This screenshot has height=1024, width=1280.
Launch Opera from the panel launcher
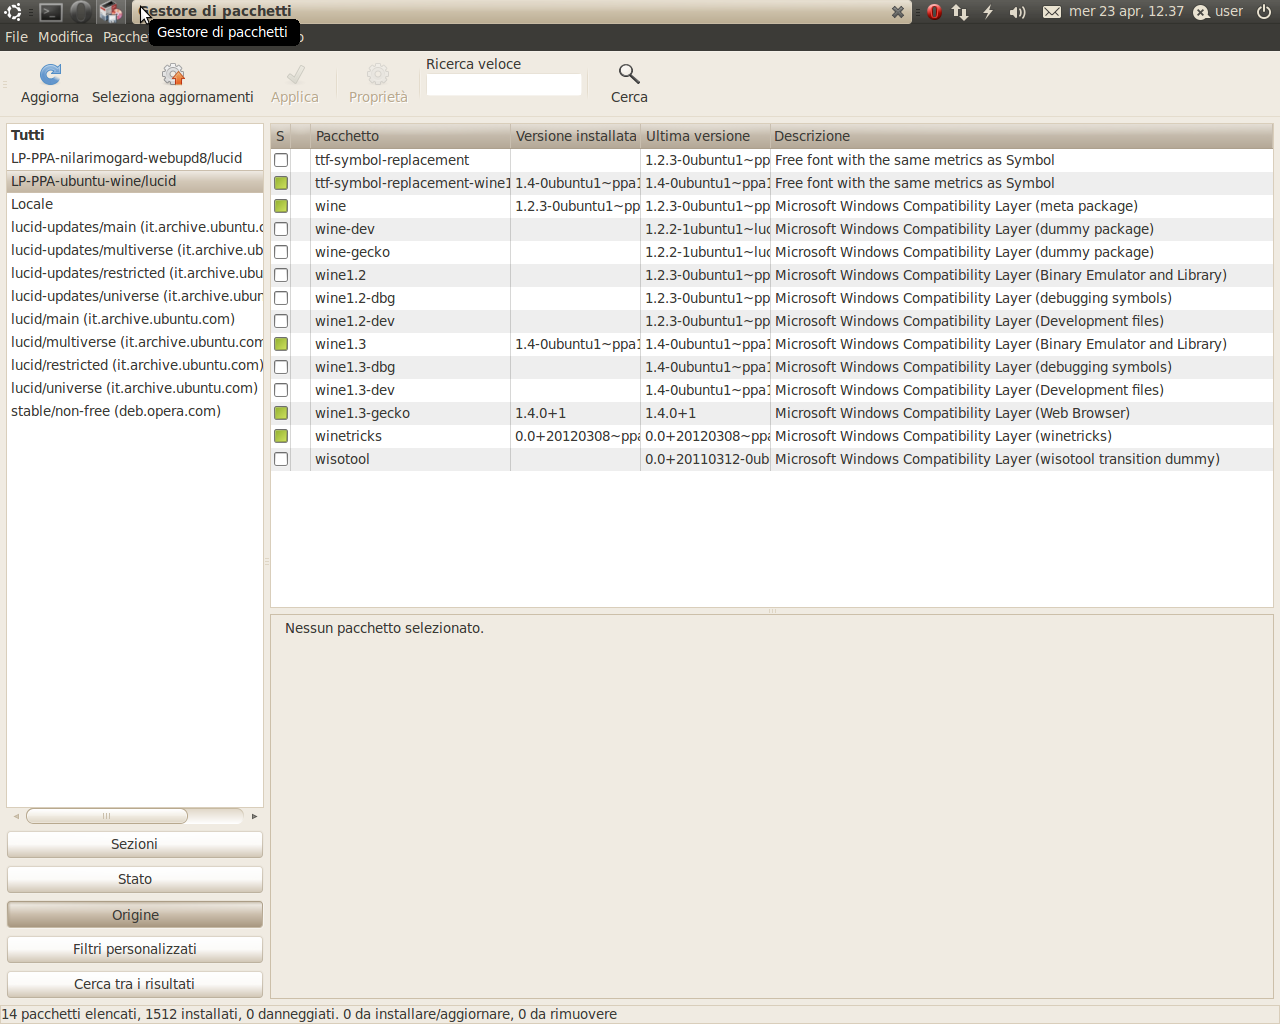[81, 12]
